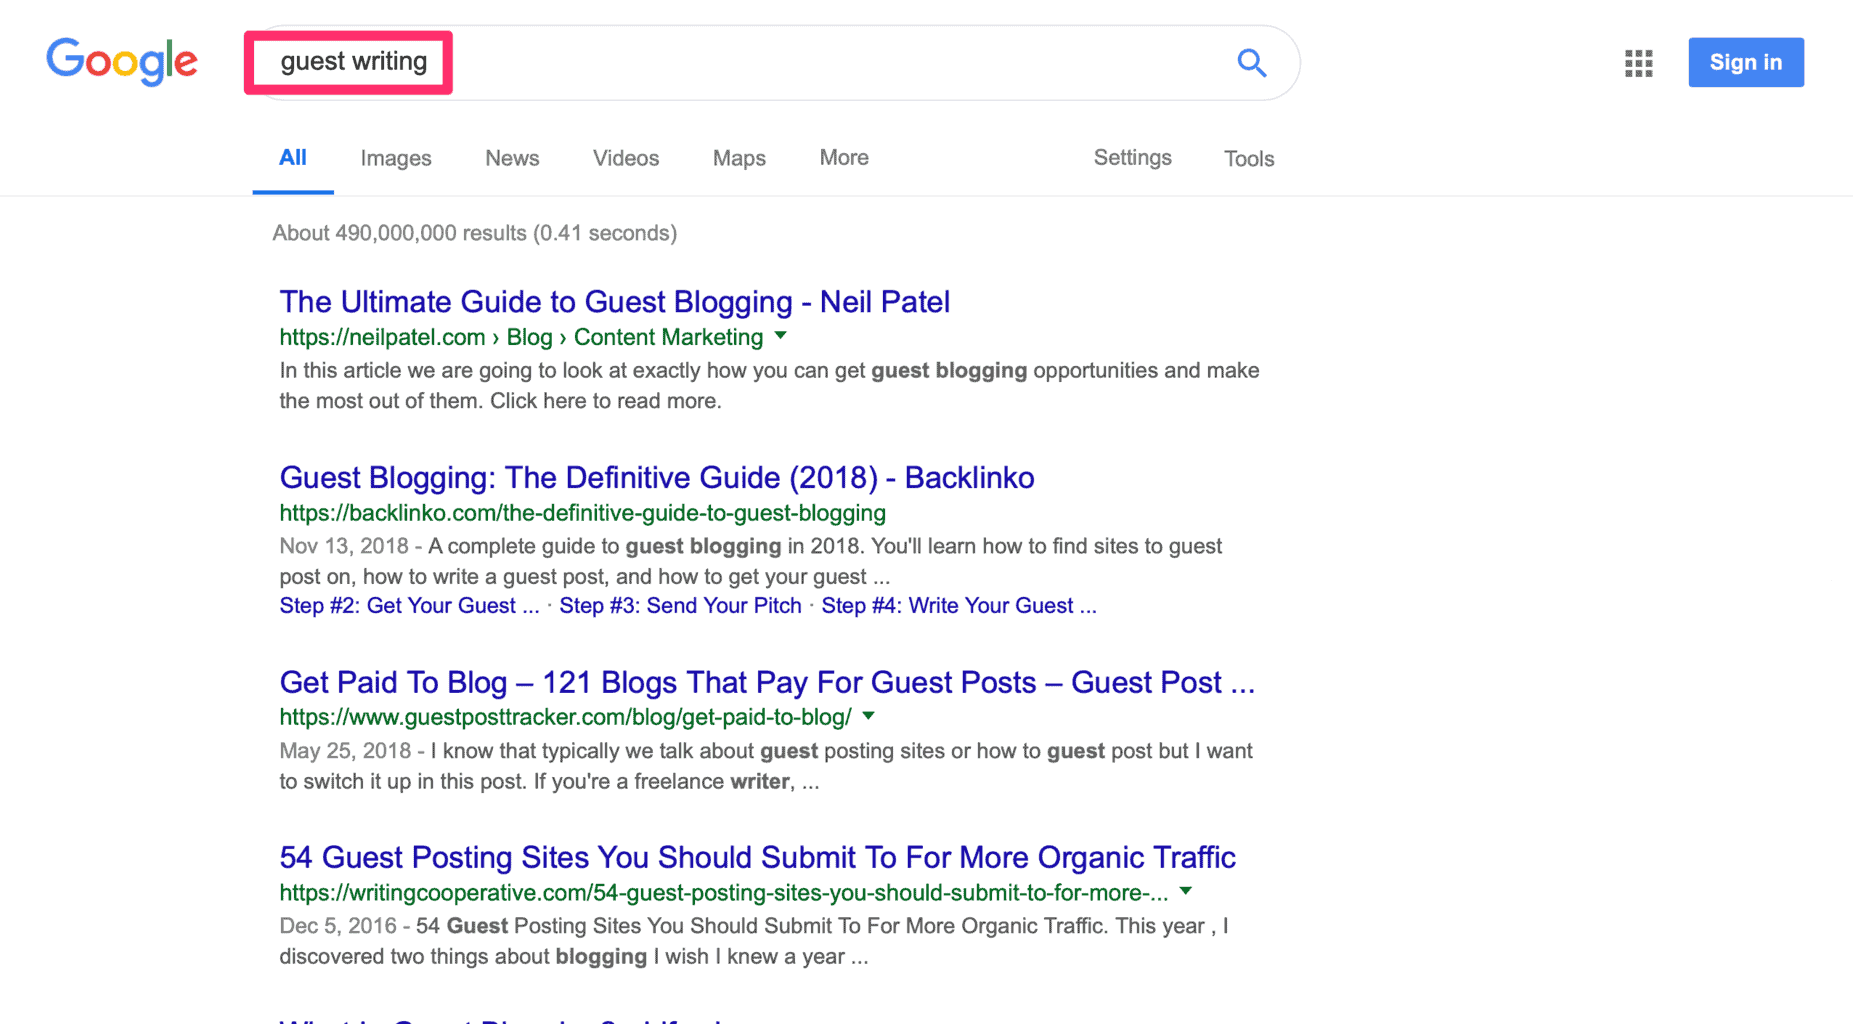Open the Google apps grid
1853x1024 pixels.
click(x=1638, y=63)
